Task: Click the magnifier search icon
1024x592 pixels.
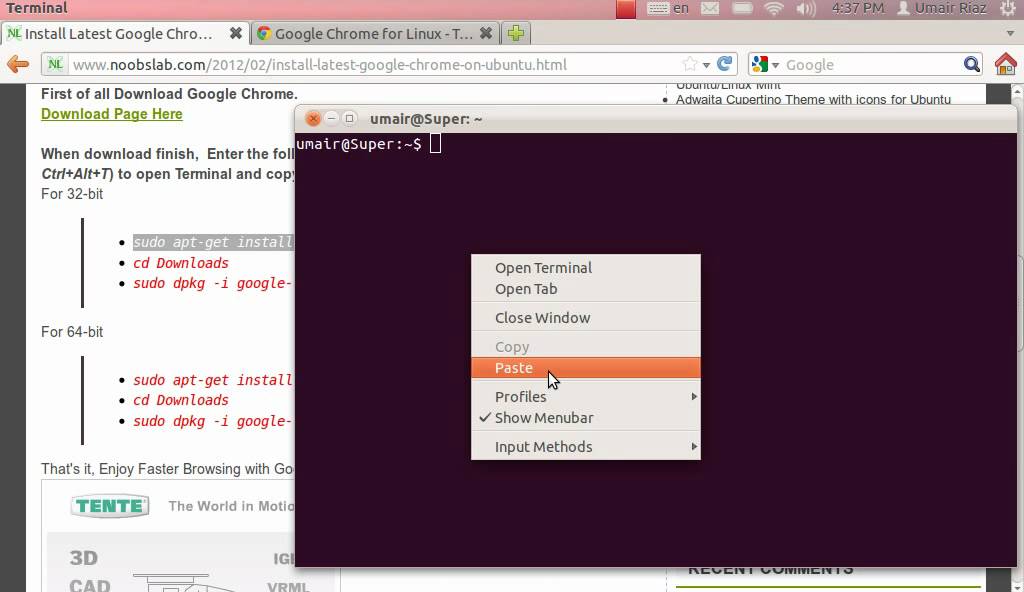Action: click(x=972, y=64)
